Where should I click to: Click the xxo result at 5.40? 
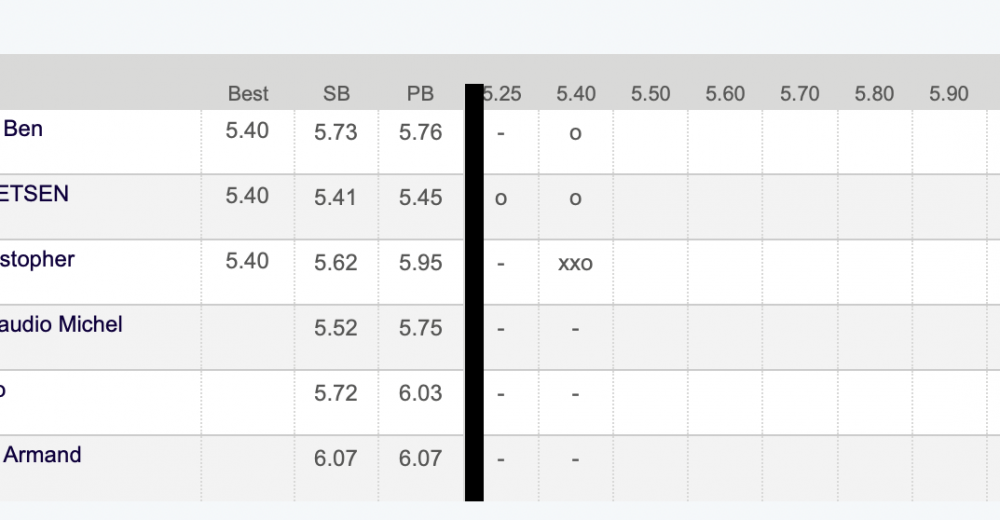coord(575,264)
